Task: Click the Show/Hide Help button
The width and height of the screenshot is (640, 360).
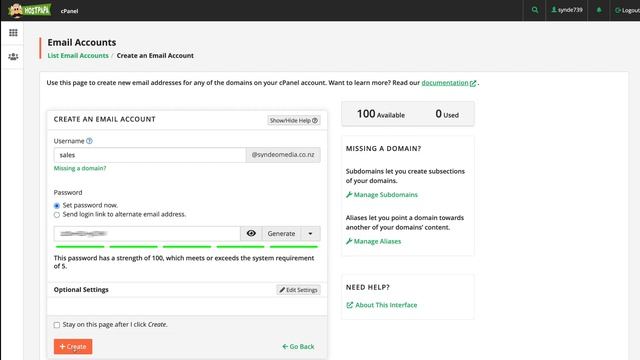Action: (x=293, y=120)
